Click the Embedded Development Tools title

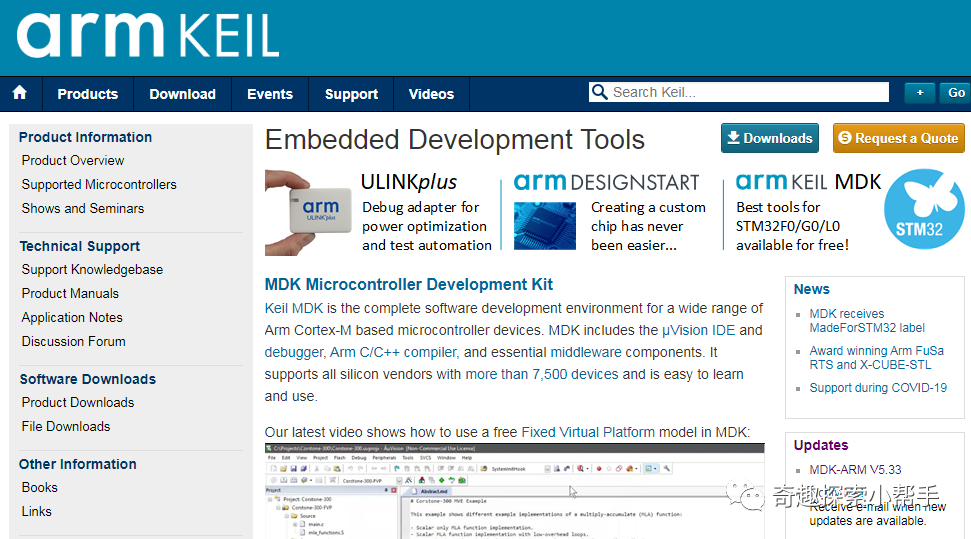tap(455, 140)
